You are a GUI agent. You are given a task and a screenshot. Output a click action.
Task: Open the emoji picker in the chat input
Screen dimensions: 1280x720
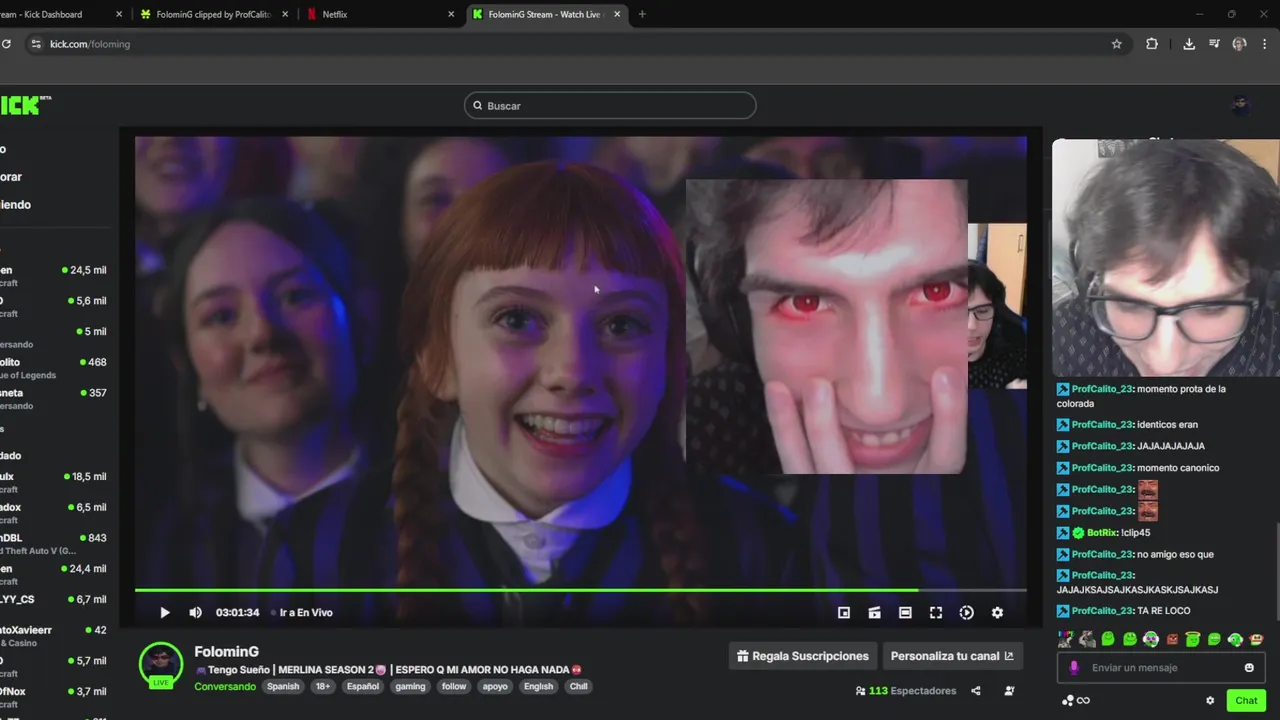point(1249,668)
